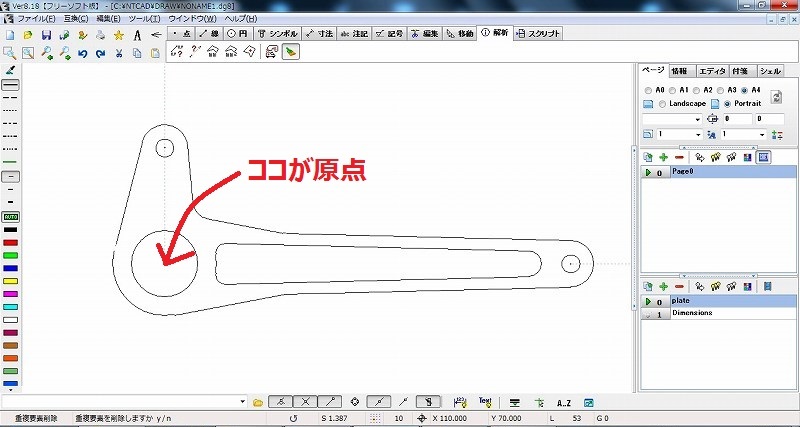
Task: Click the yellow star icon in toolbar
Action: [x=119, y=35]
